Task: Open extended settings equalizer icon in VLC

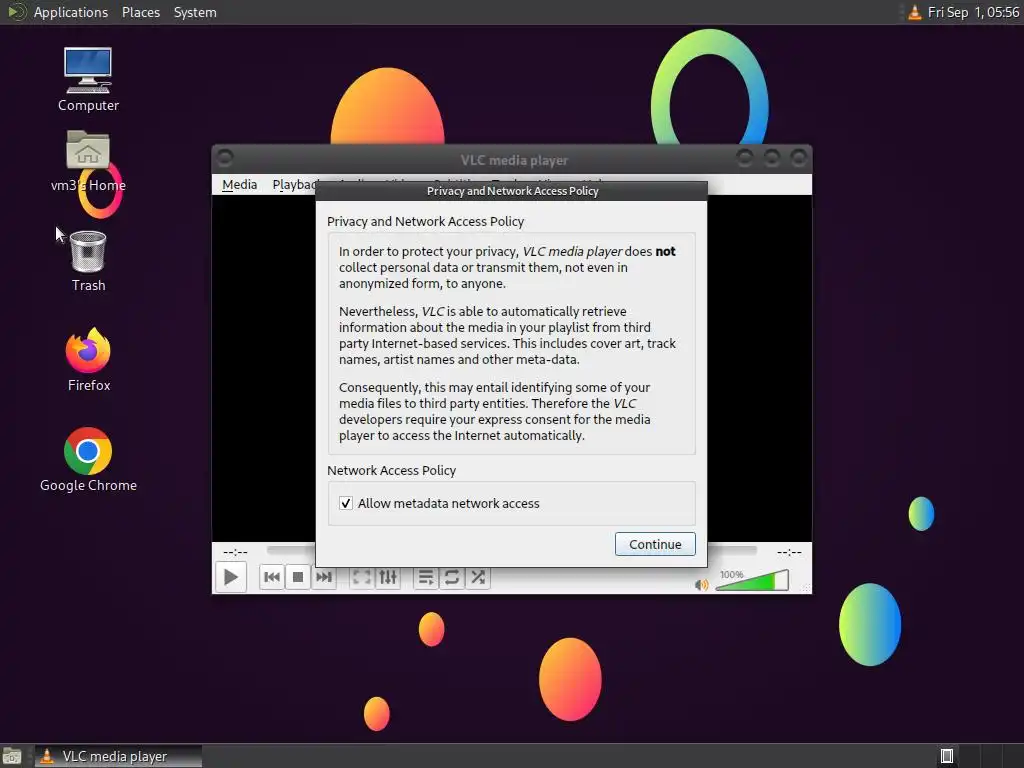Action: click(x=388, y=577)
